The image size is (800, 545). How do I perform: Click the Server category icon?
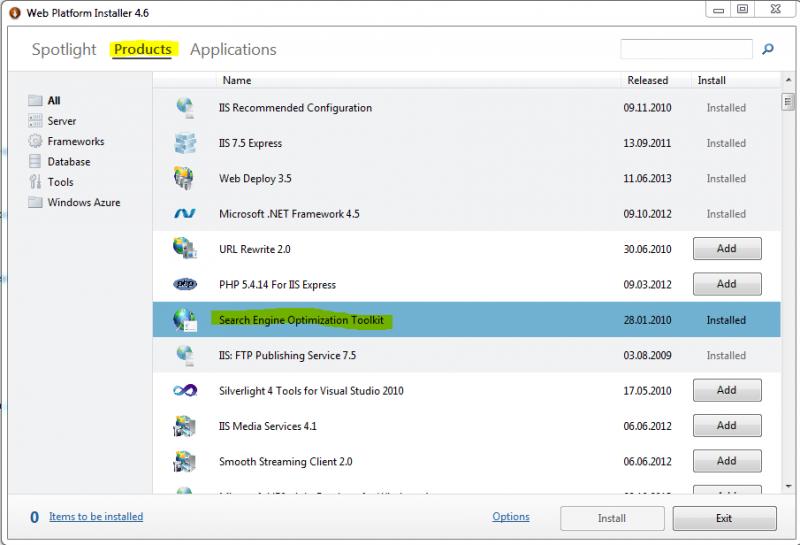[x=35, y=121]
